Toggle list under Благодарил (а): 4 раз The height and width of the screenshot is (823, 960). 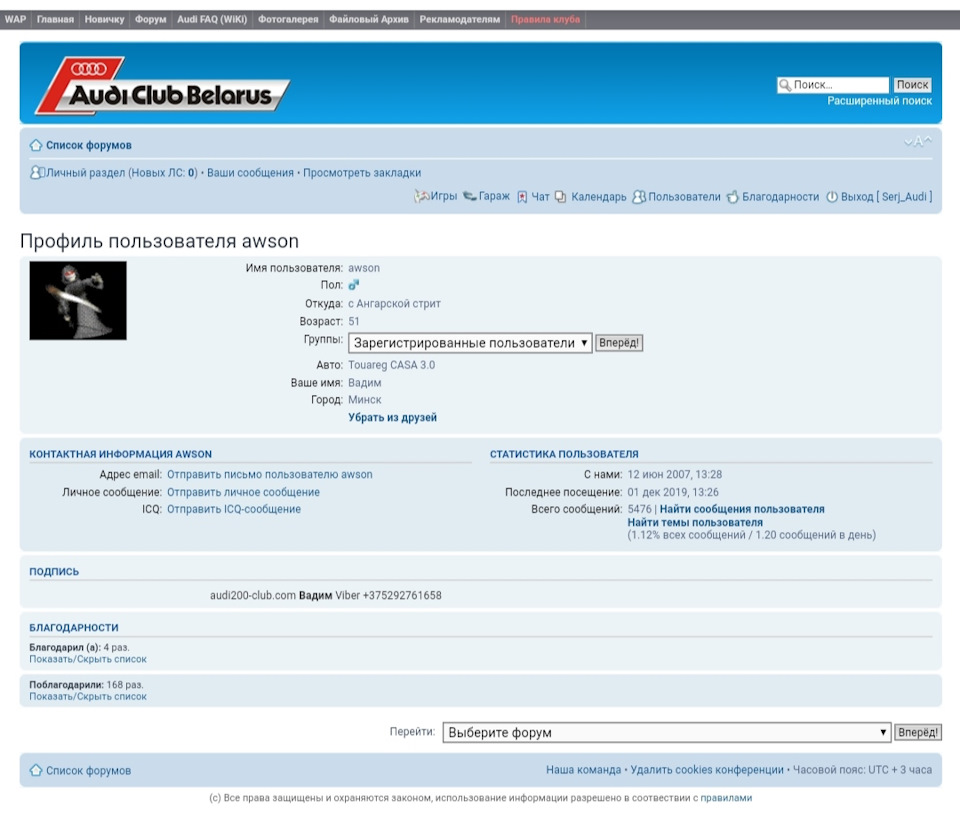[x=88, y=659]
